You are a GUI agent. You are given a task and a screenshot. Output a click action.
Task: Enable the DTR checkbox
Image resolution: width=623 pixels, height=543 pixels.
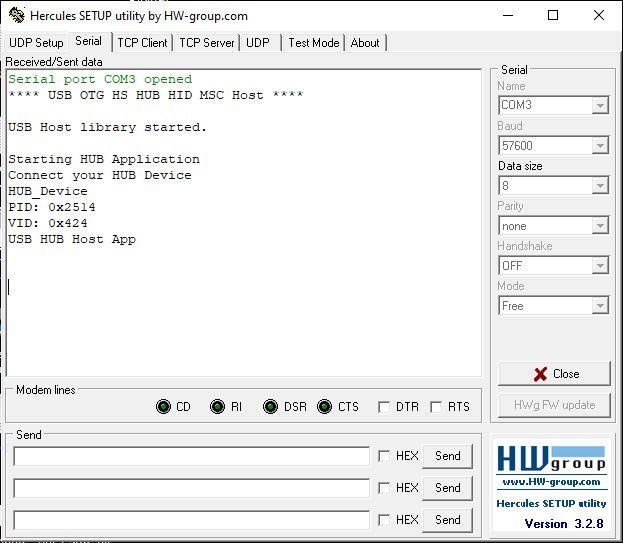point(383,407)
